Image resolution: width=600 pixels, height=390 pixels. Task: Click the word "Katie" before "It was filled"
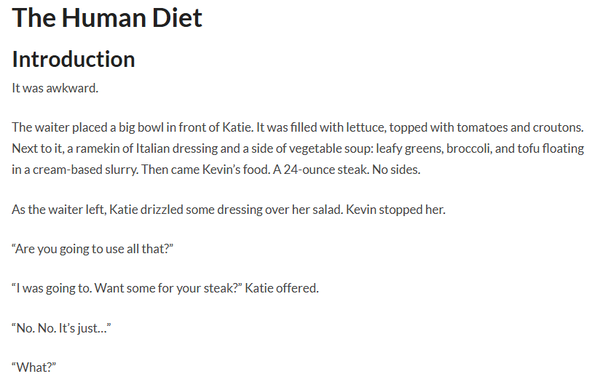pos(237,127)
